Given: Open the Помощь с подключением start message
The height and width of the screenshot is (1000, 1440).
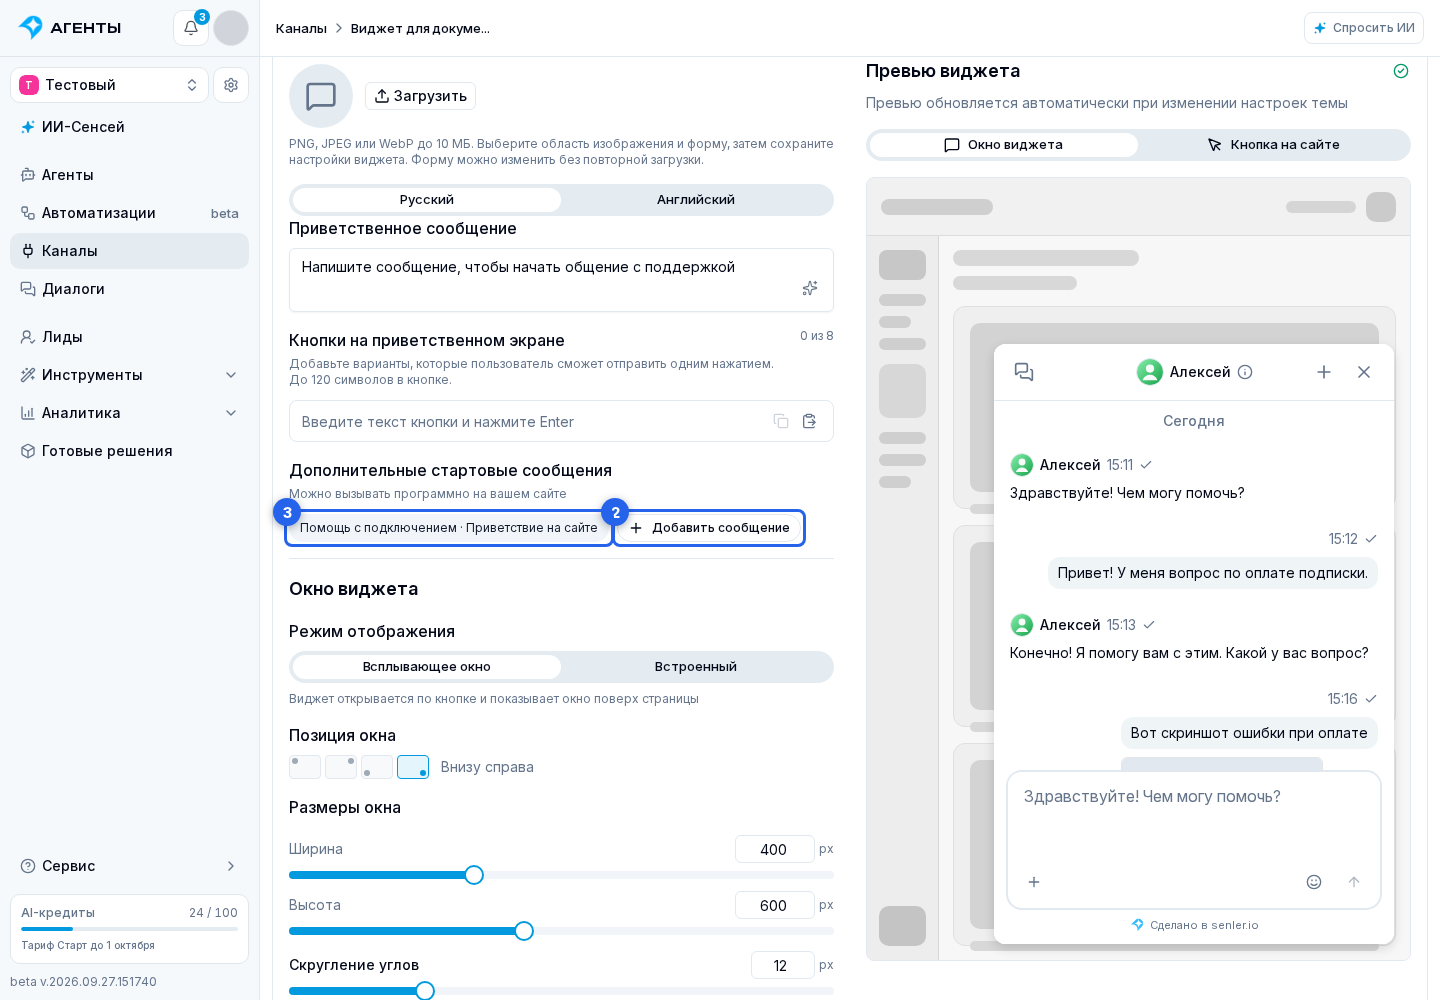Looking at the screenshot, I should 449,528.
